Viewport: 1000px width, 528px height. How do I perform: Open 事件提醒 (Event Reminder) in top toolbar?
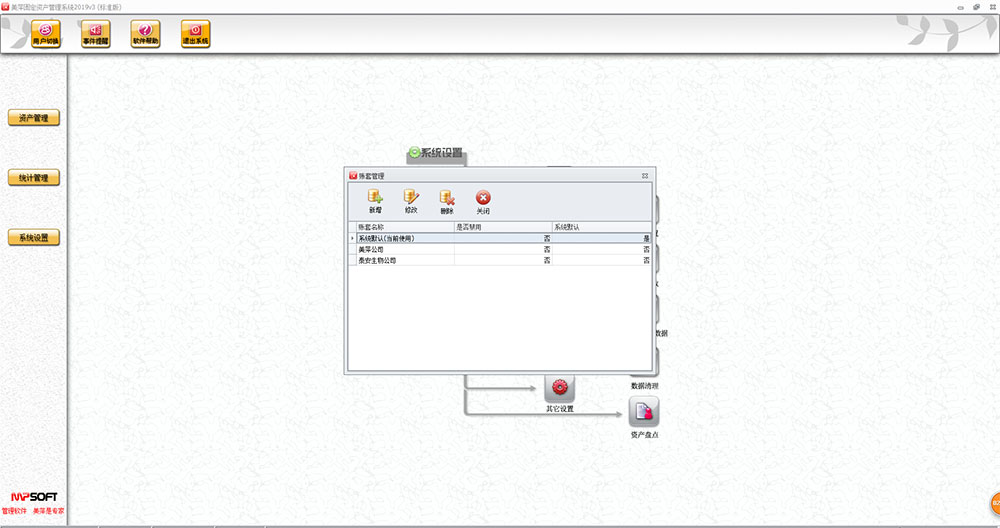coord(96,35)
